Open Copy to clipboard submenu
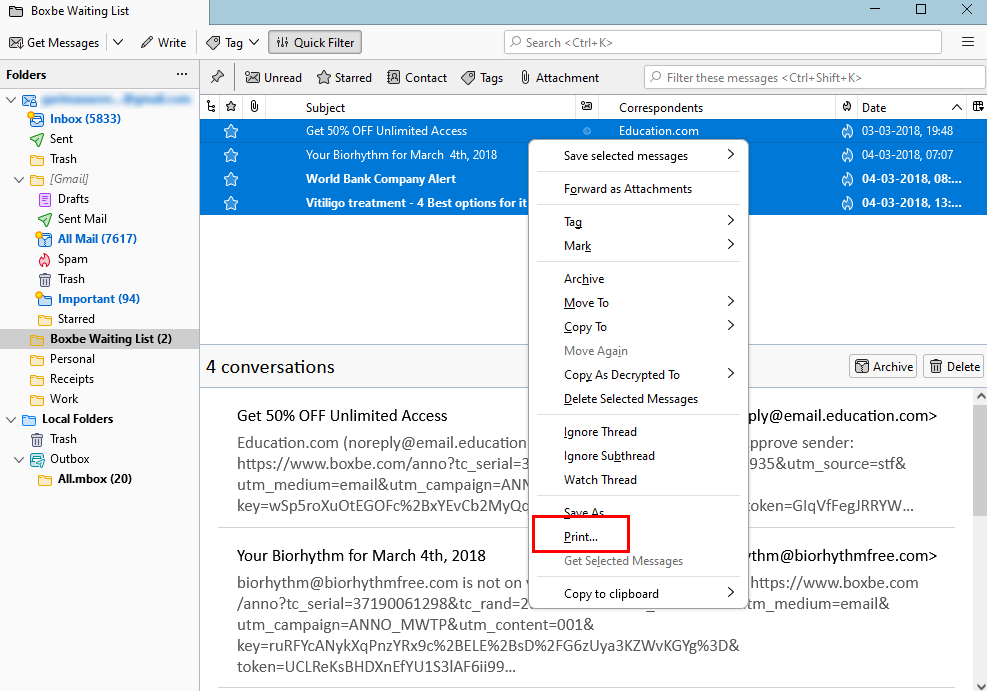This screenshot has height=691, width=987. click(638, 593)
